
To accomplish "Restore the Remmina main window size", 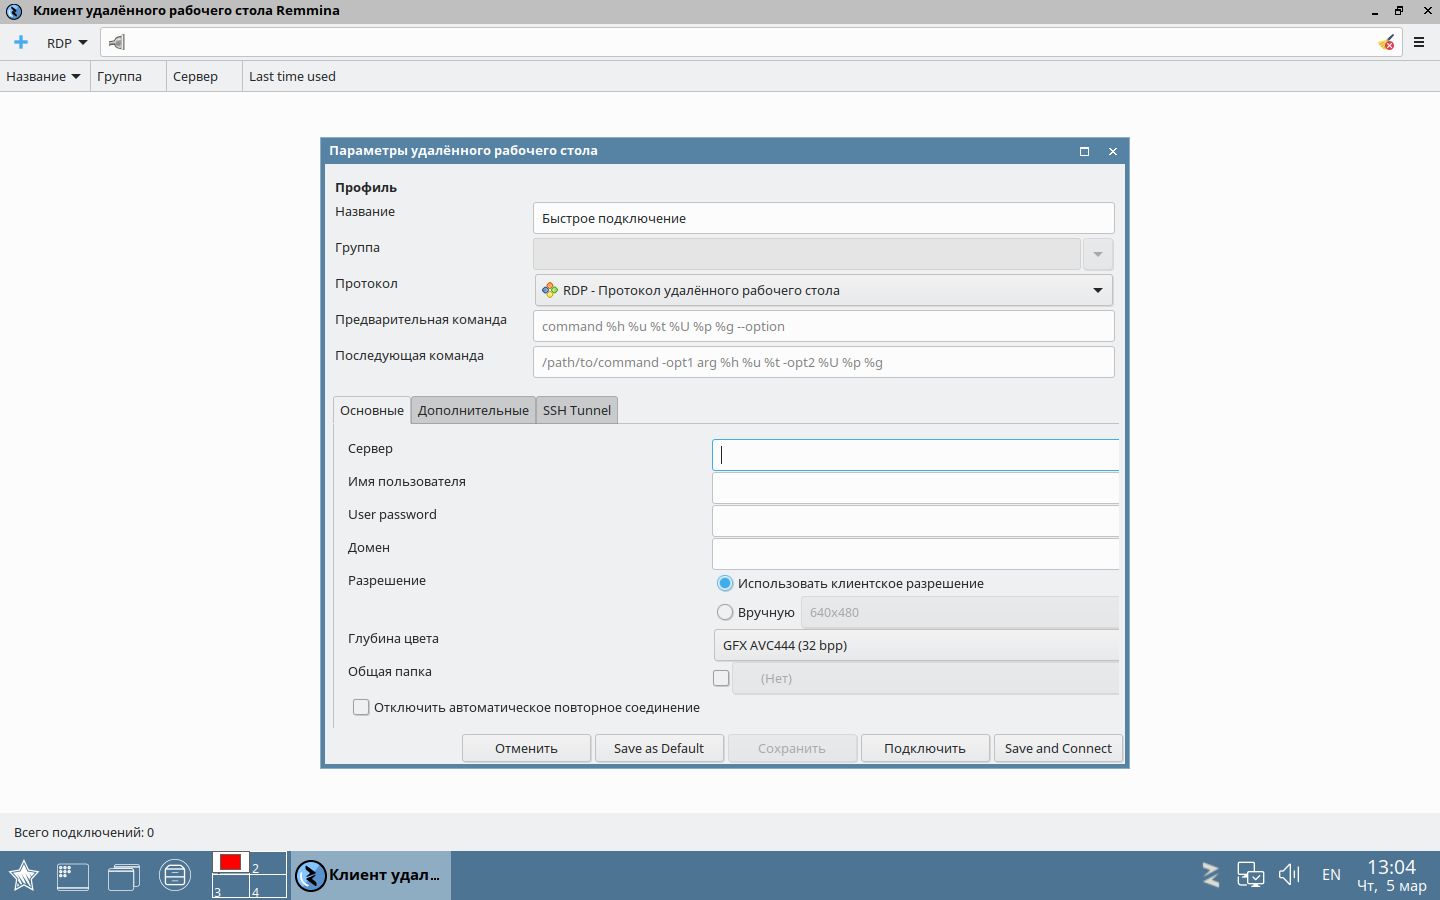I will pyautogui.click(x=1399, y=11).
